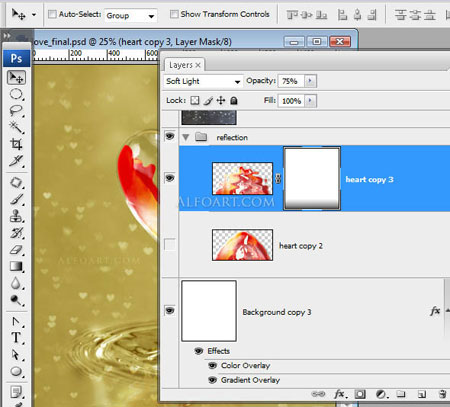Select the Crop tool

coord(16,144)
